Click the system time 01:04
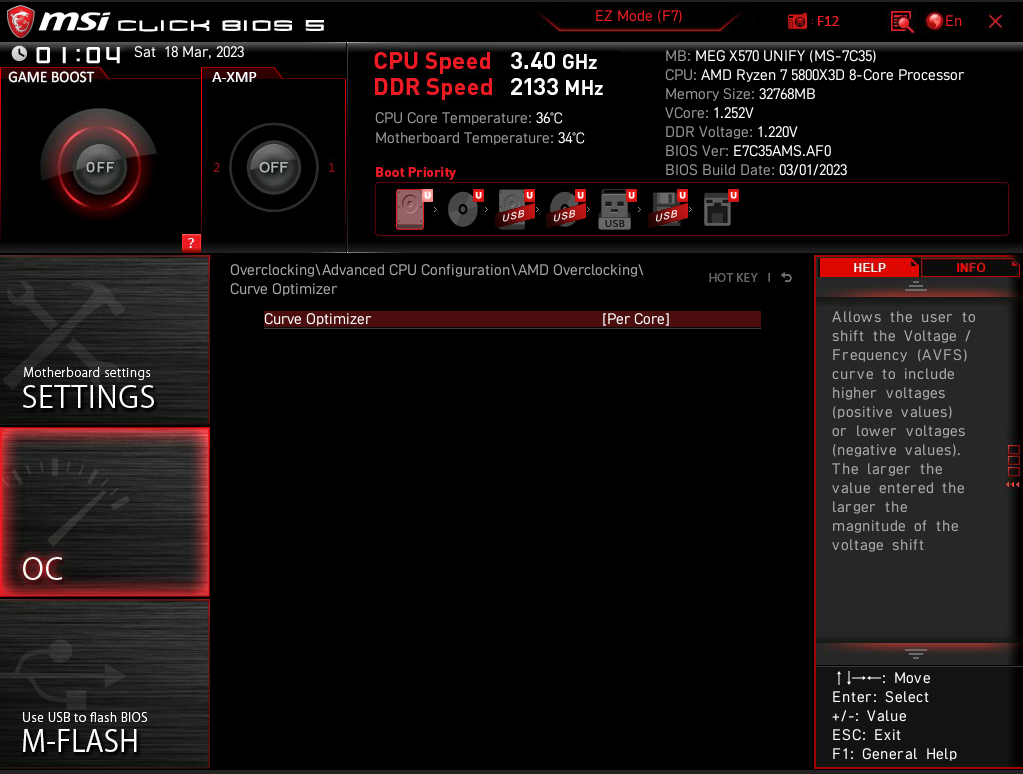The image size is (1023, 774). pyautogui.click(x=78, y=54)
